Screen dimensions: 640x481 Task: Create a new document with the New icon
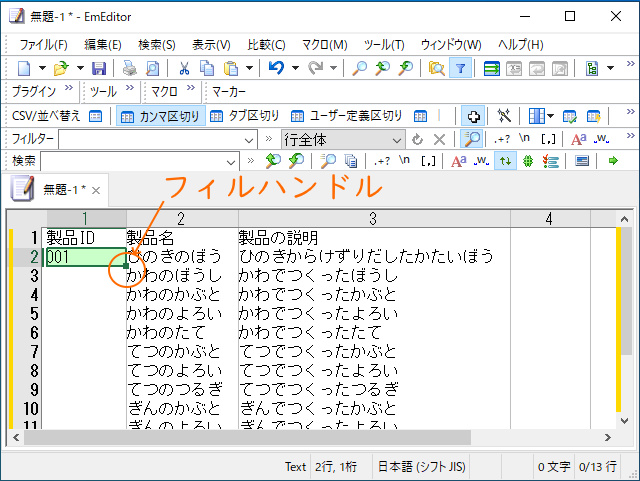point(24,68)
